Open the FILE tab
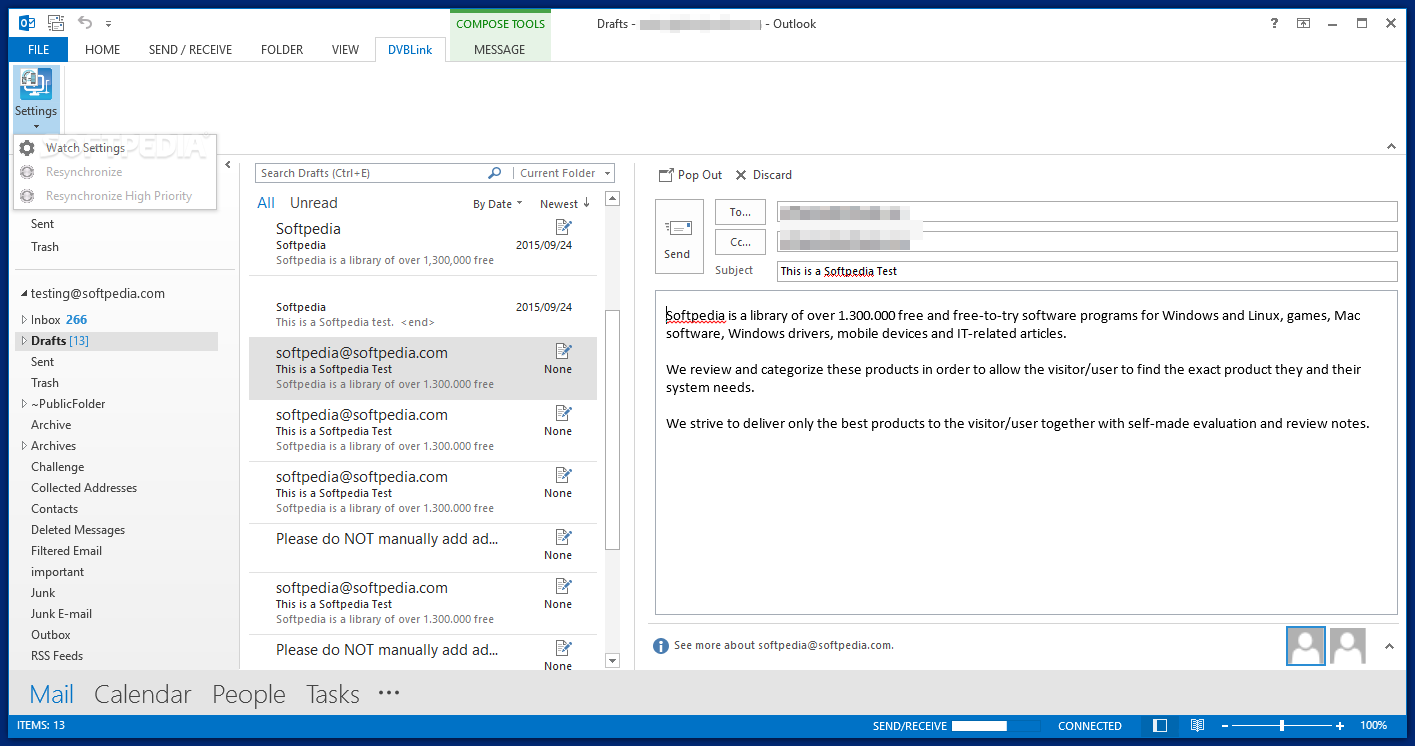This screenshot has height=746, width=1415. tap(38, 50)
